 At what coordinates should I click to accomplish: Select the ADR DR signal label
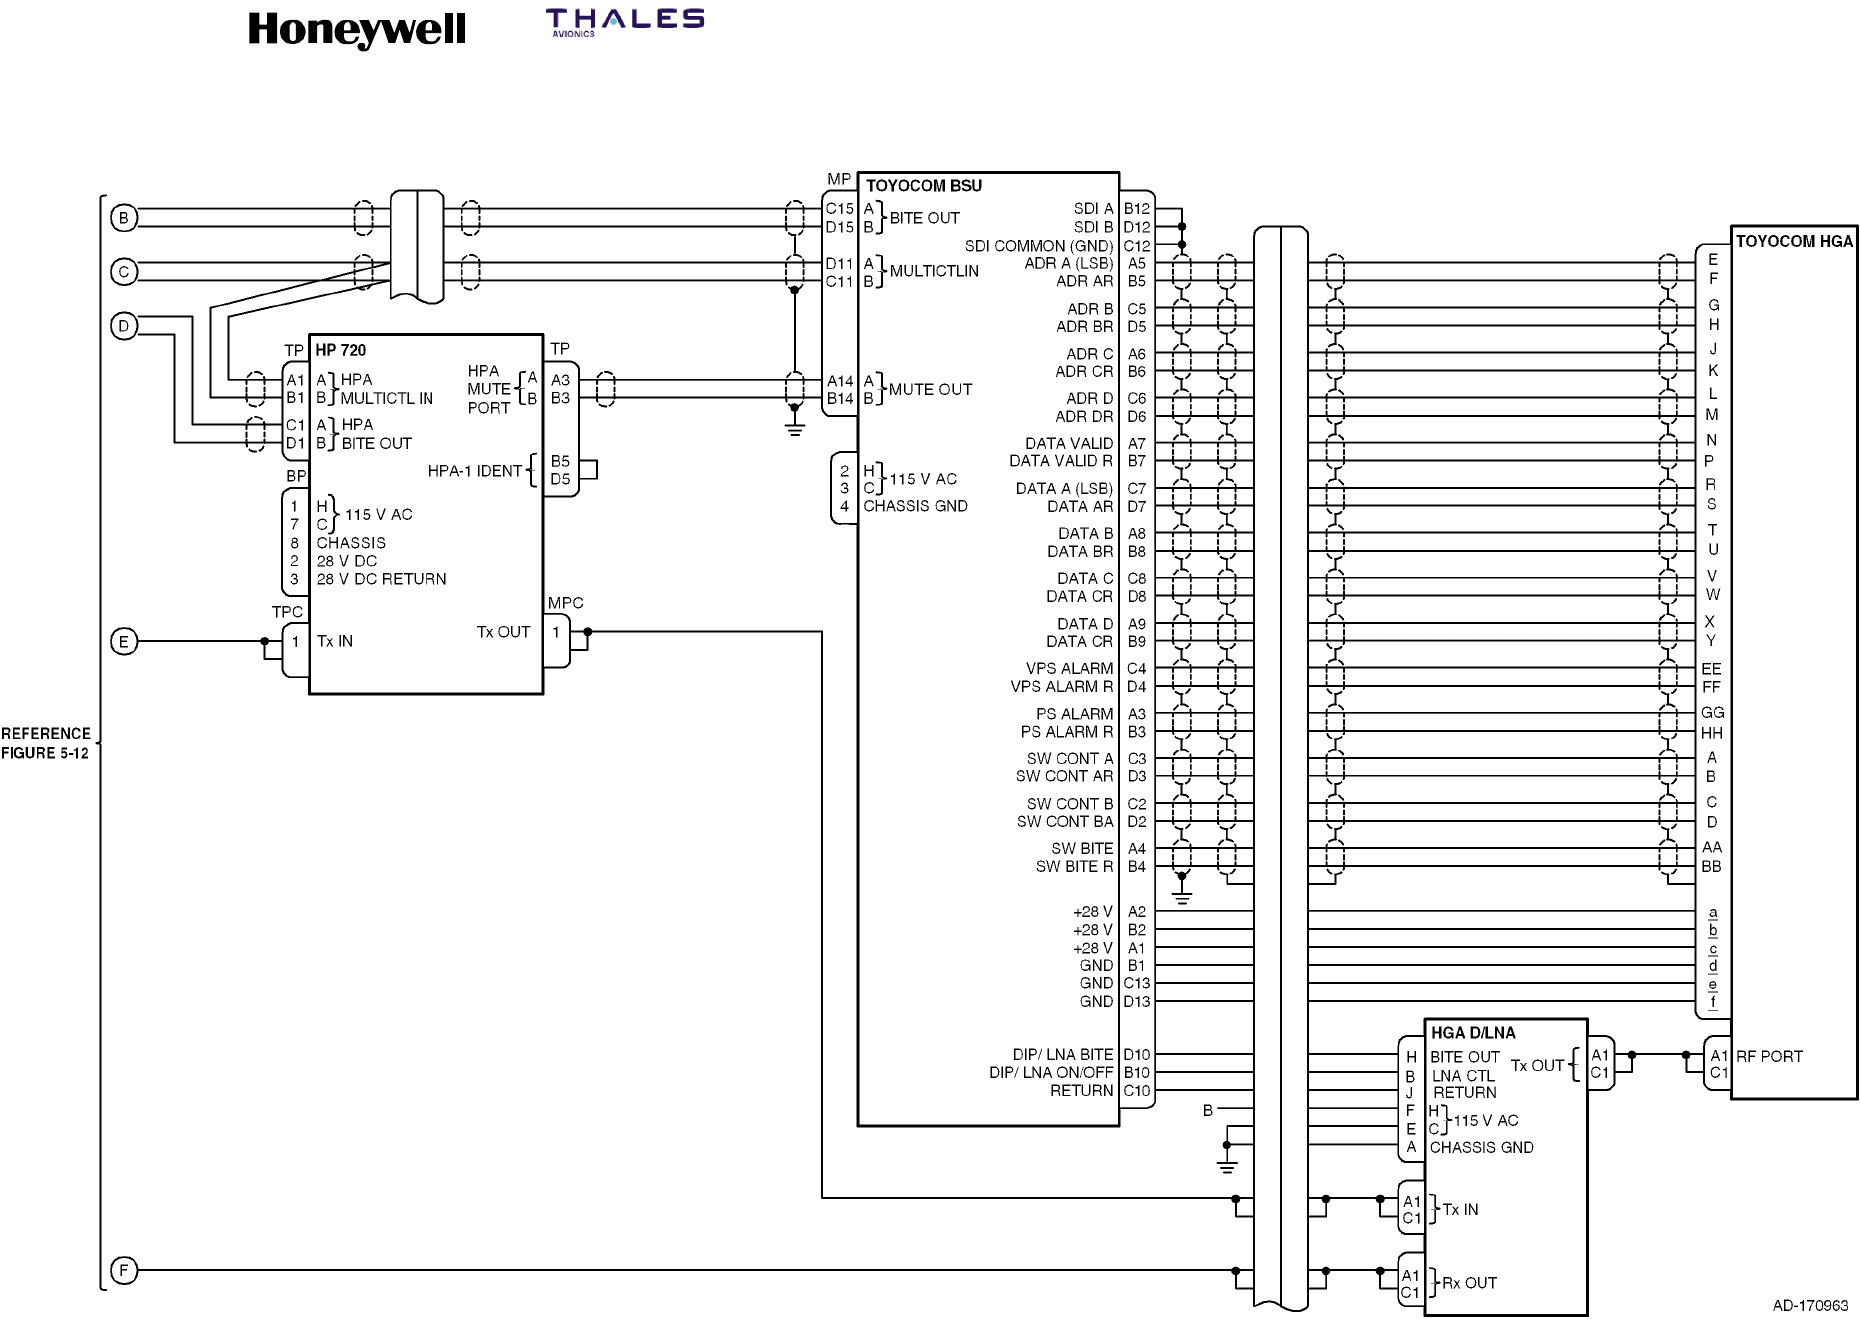1084,417
